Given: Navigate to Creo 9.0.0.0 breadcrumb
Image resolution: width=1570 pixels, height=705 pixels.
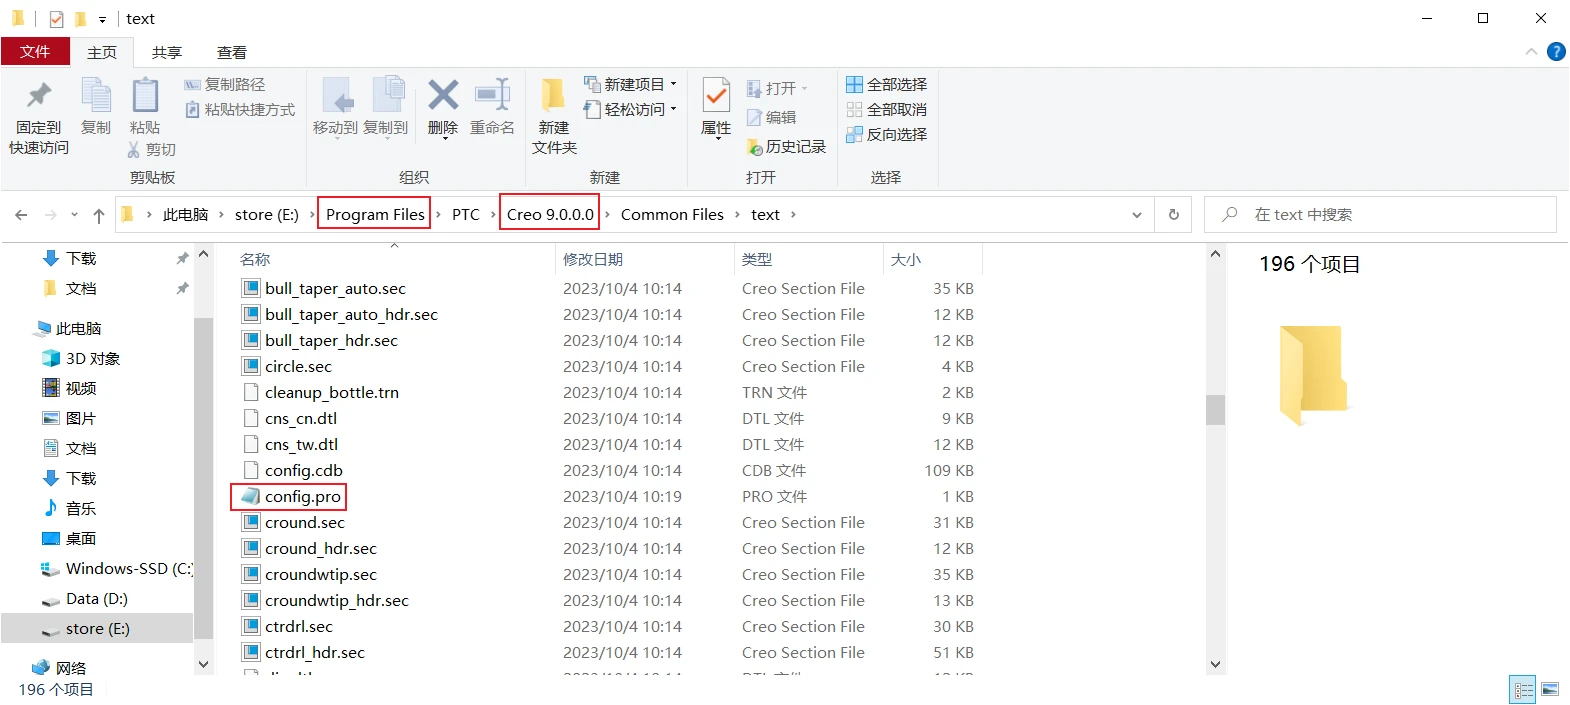Looking at the screenshot, I should 550,215.
